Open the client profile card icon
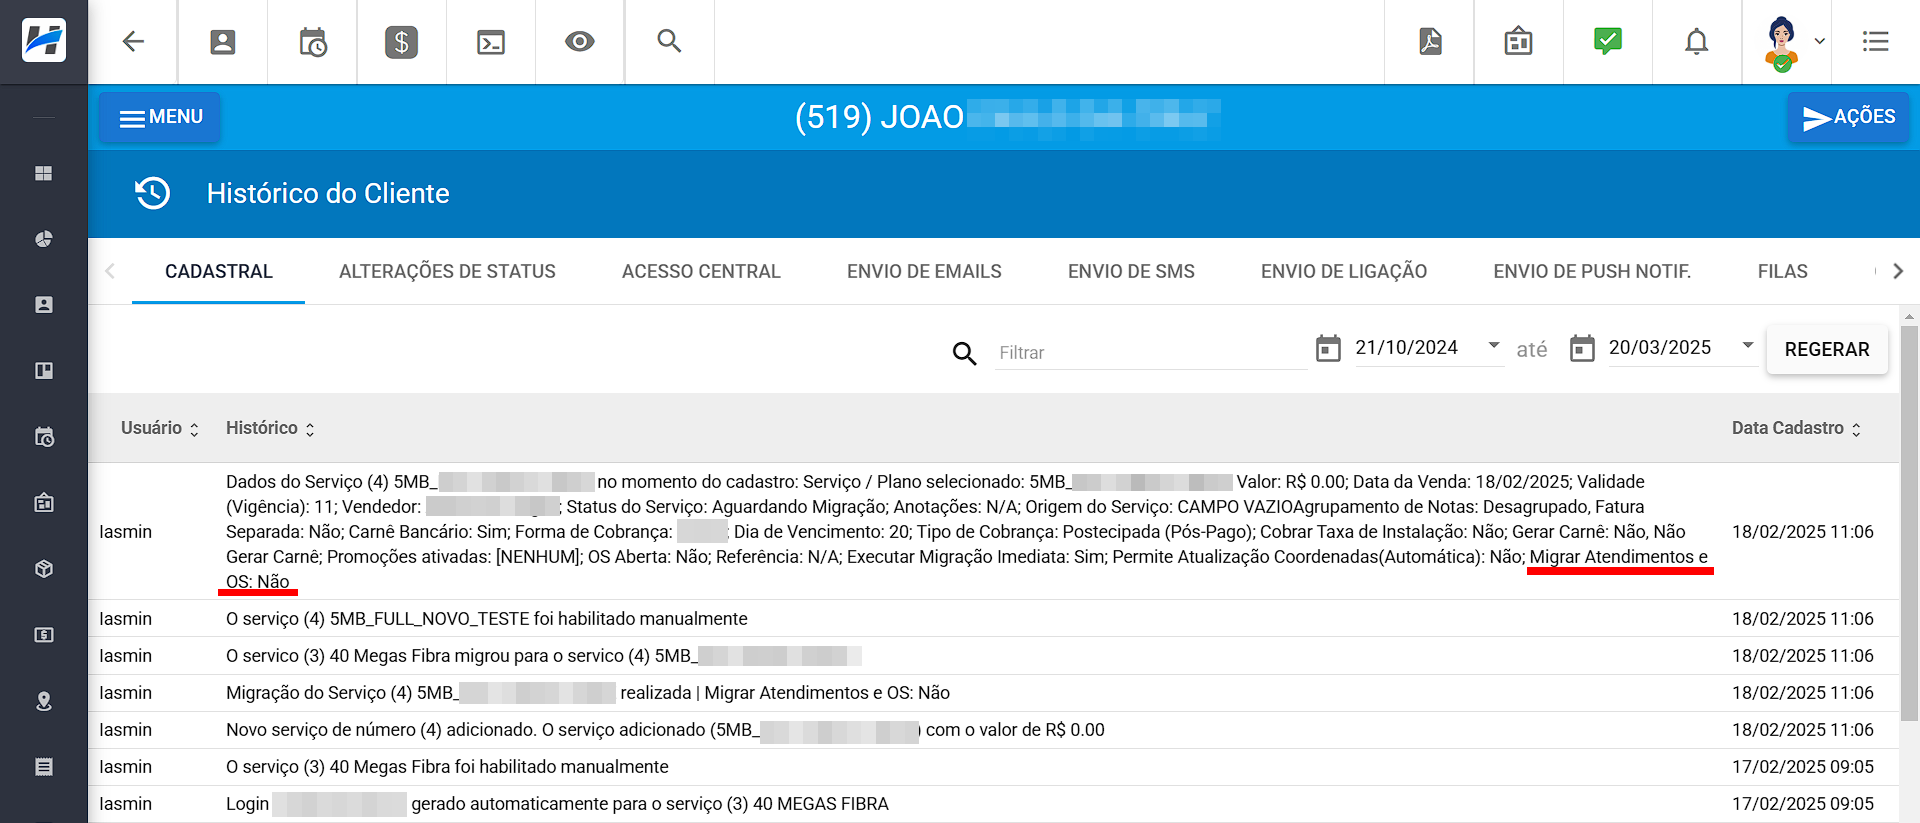Screen dimensions: 1920x823 (222, 42)
